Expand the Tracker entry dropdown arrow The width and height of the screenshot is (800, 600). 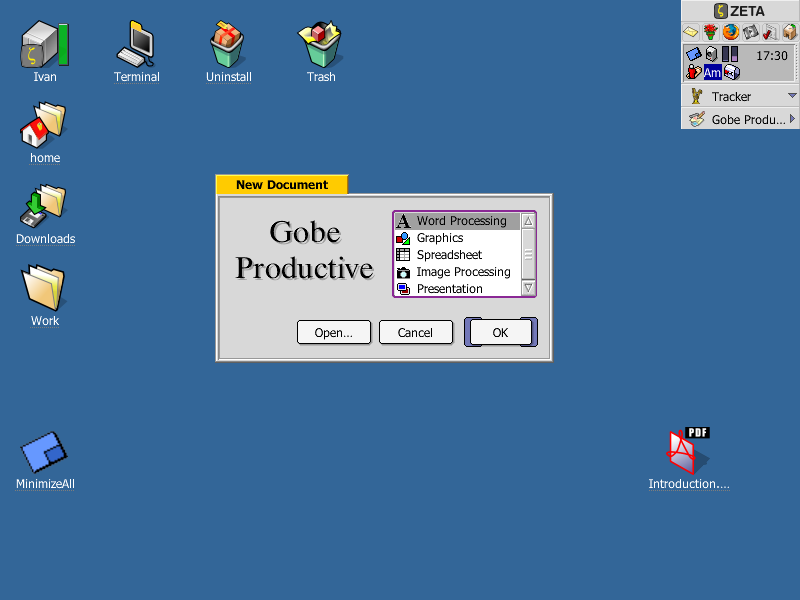click(x=792, y=95)
